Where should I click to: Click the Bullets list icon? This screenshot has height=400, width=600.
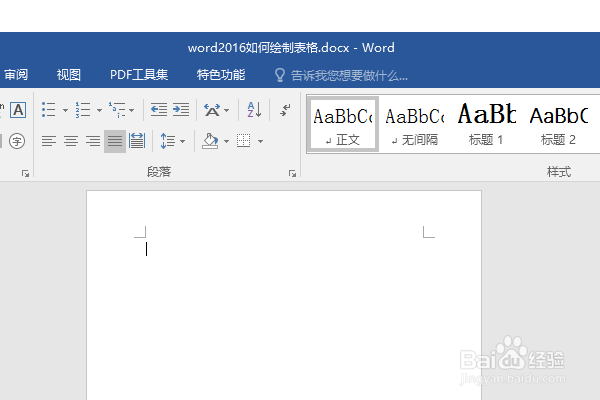(49, 110)
